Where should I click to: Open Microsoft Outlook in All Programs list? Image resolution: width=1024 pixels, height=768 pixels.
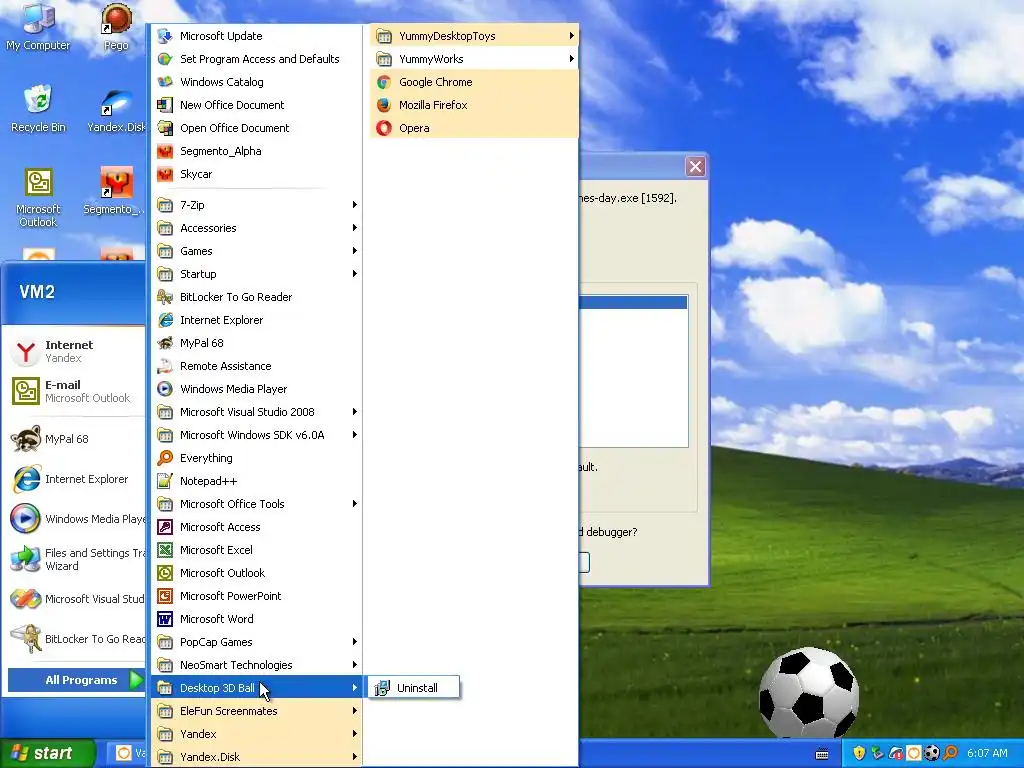(x=257, y=573)
